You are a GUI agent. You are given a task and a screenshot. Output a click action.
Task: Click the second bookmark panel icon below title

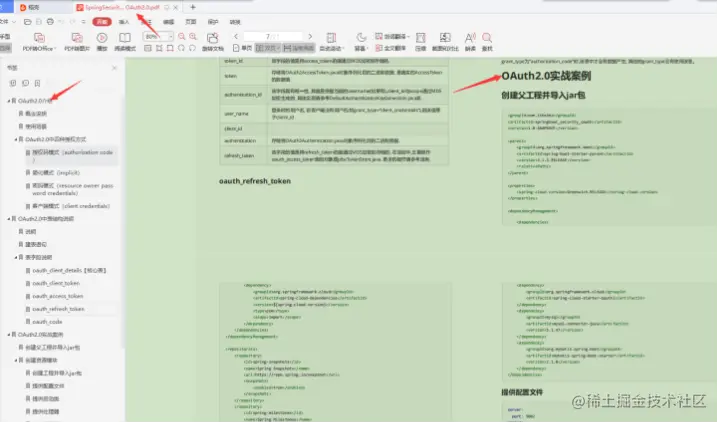click(x=25, y=83)
